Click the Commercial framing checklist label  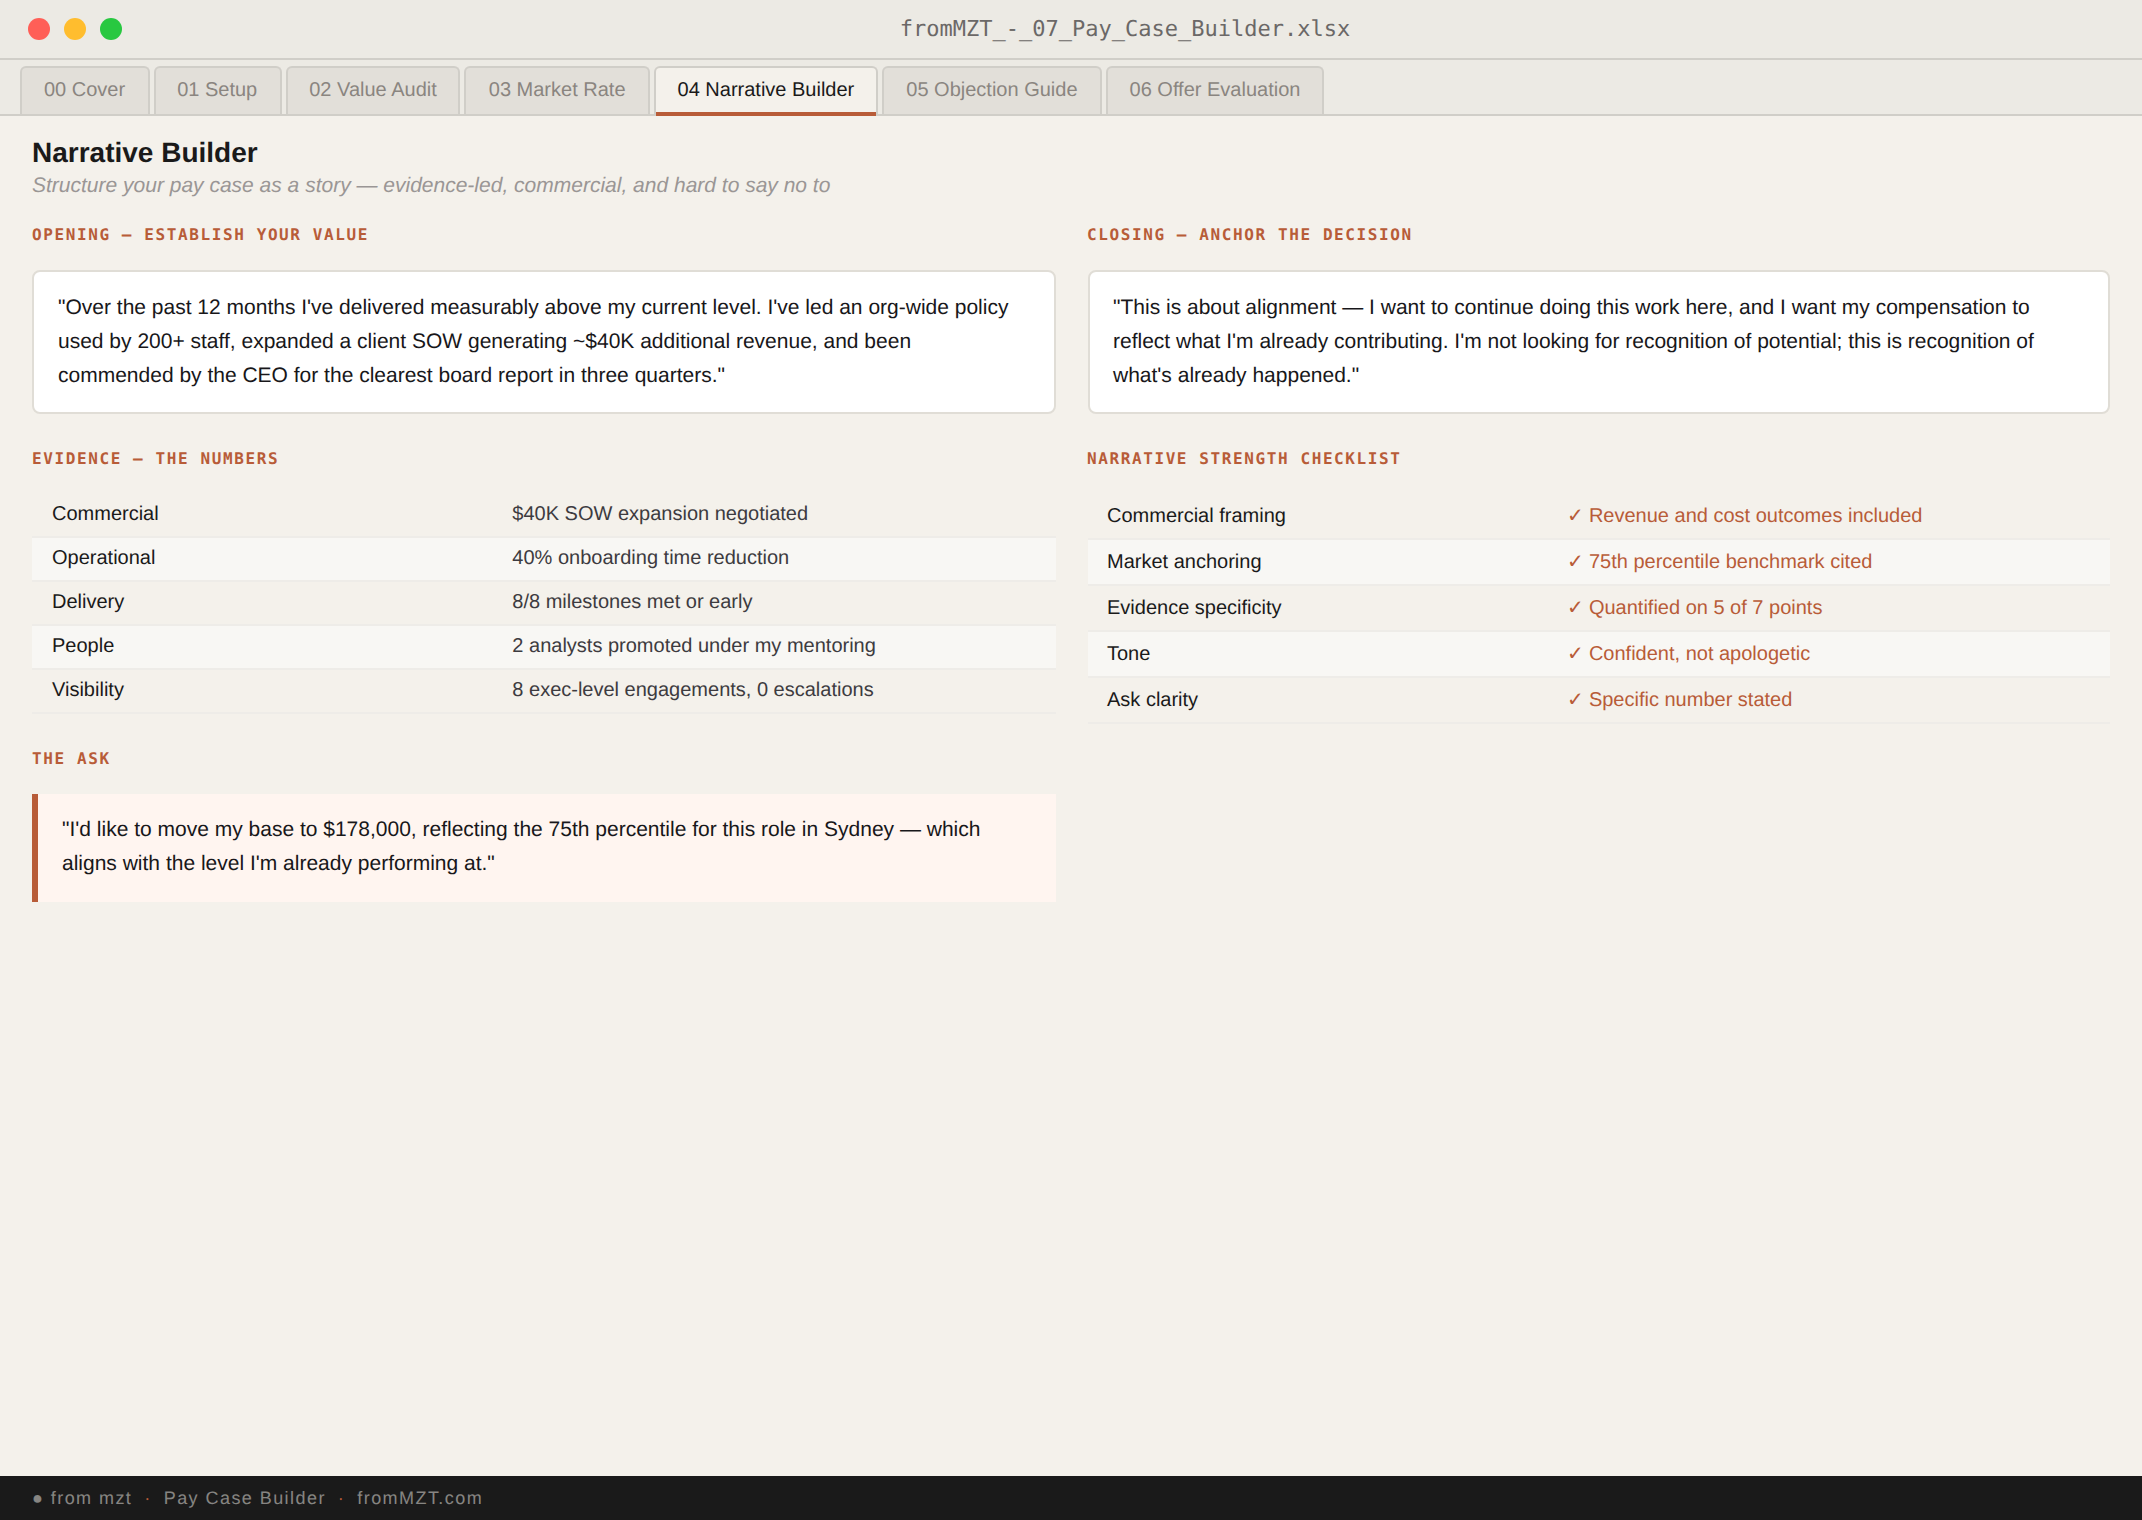coord(1196,516)
